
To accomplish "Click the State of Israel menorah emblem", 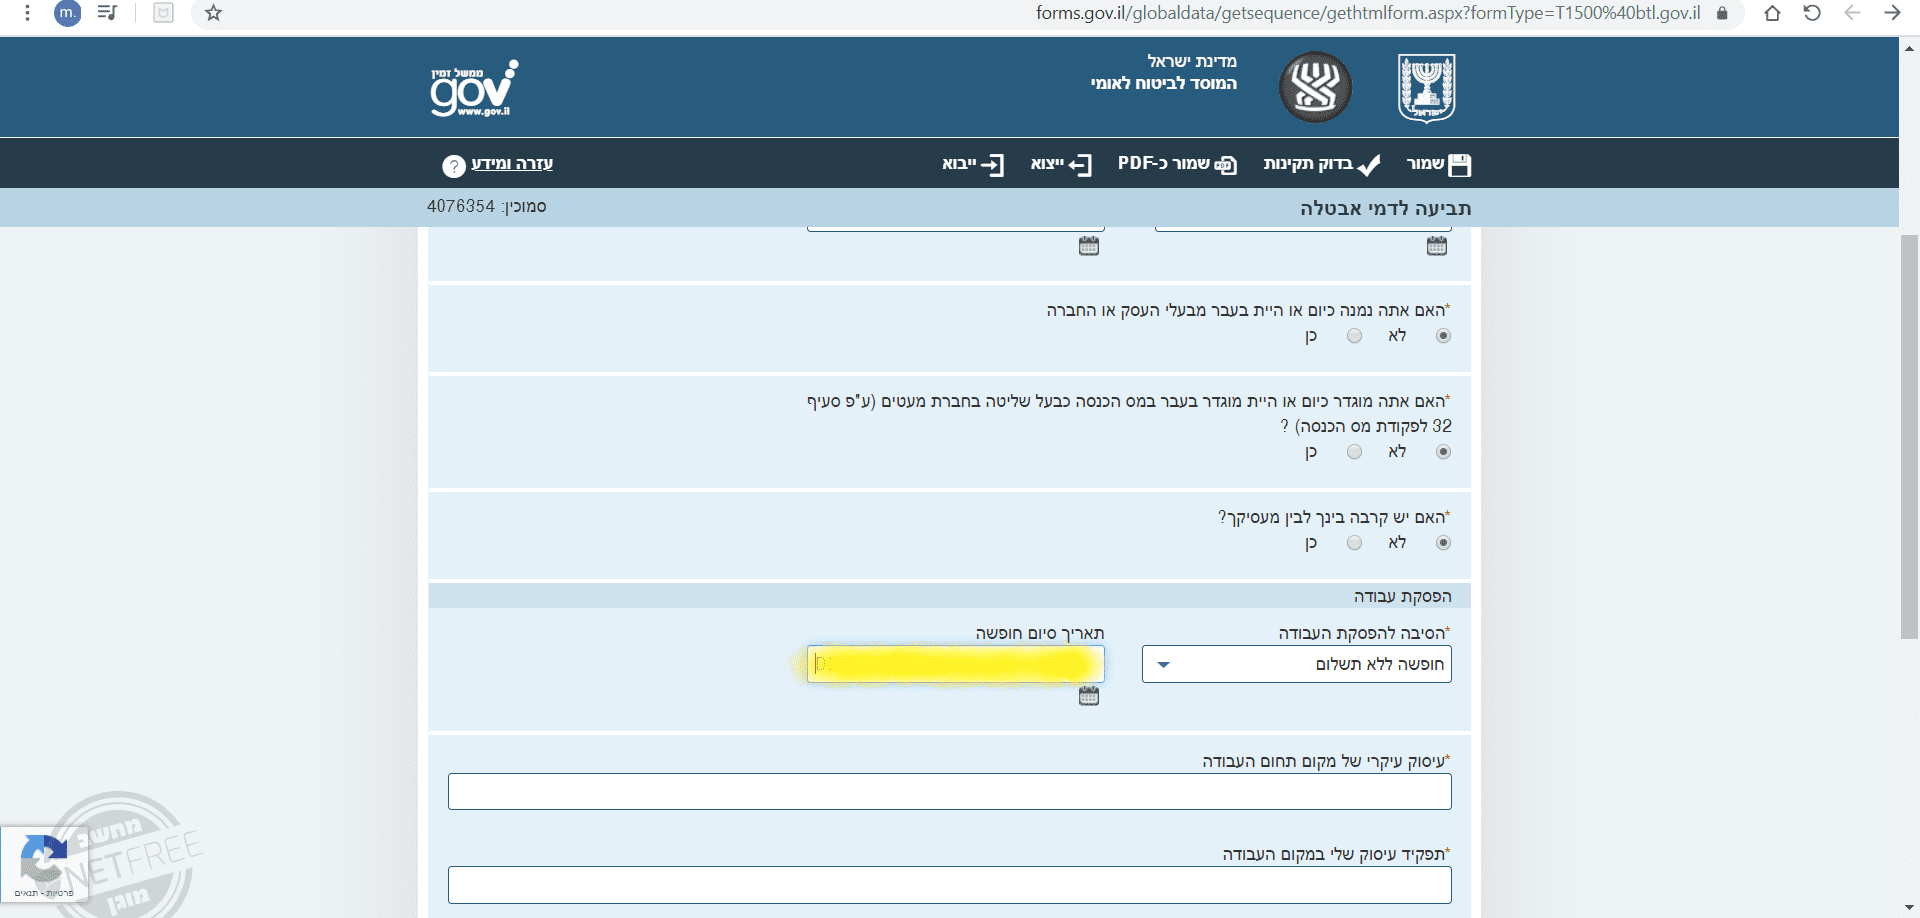I will 1427,88.
